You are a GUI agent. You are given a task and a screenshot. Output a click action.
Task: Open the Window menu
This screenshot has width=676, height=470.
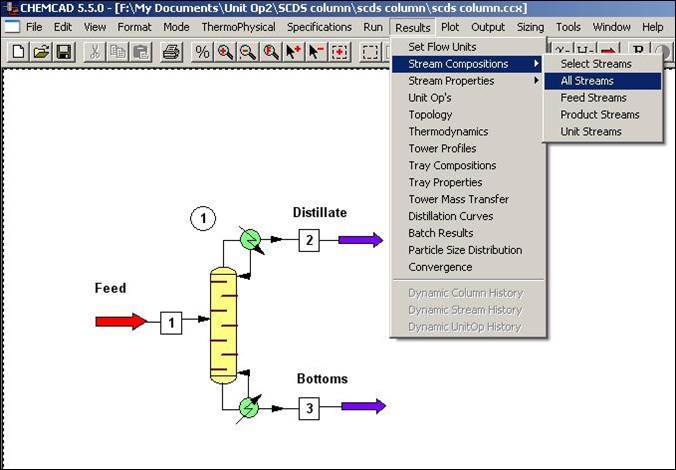pos(611,27)
